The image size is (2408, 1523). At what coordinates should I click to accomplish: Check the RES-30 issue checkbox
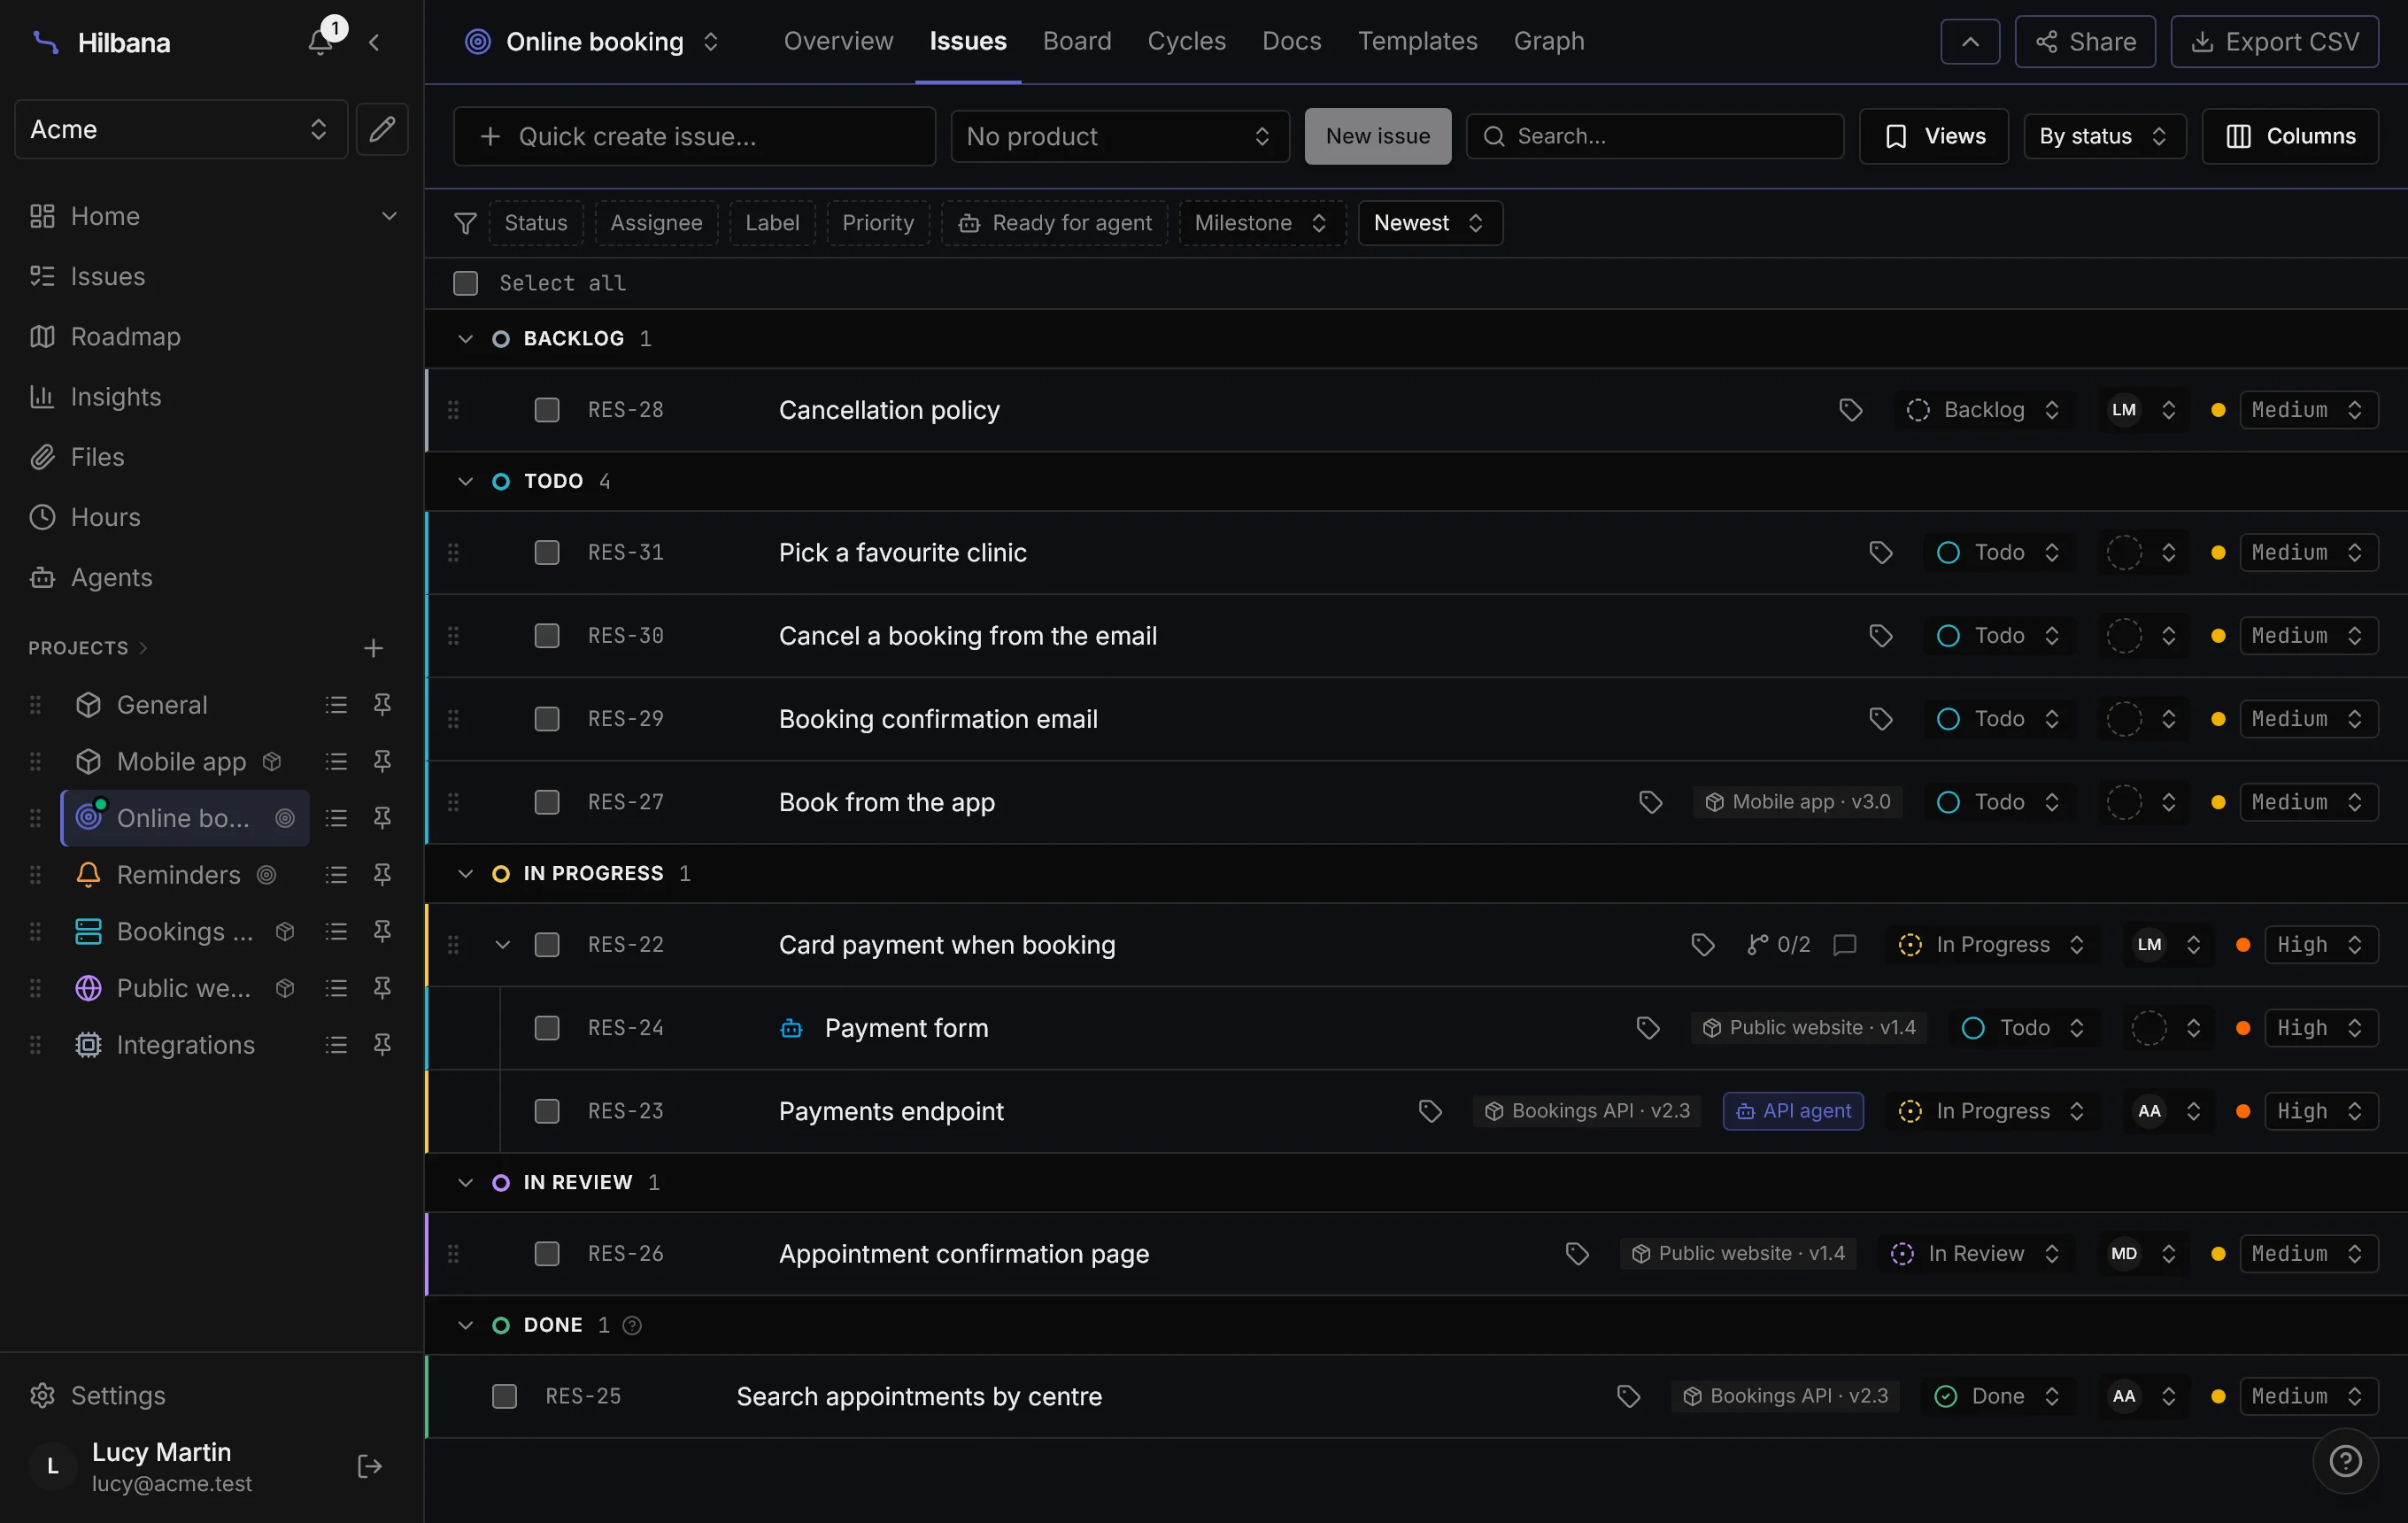pos(547,636)
